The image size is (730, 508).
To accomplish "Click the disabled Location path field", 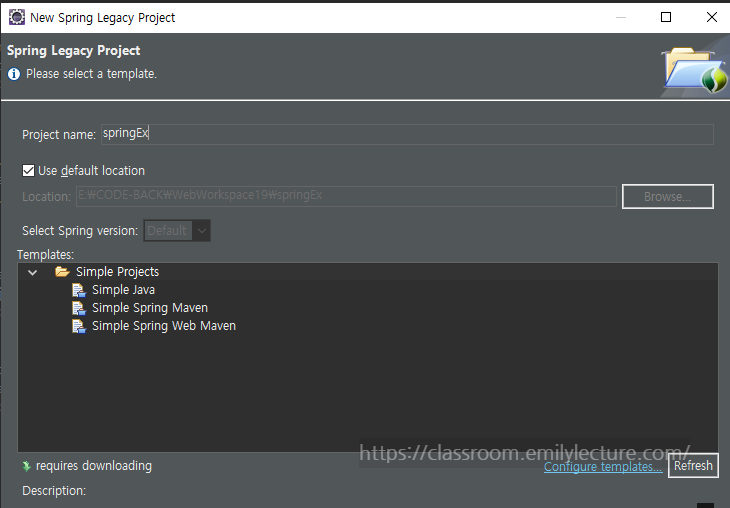I will coord(346,196).
